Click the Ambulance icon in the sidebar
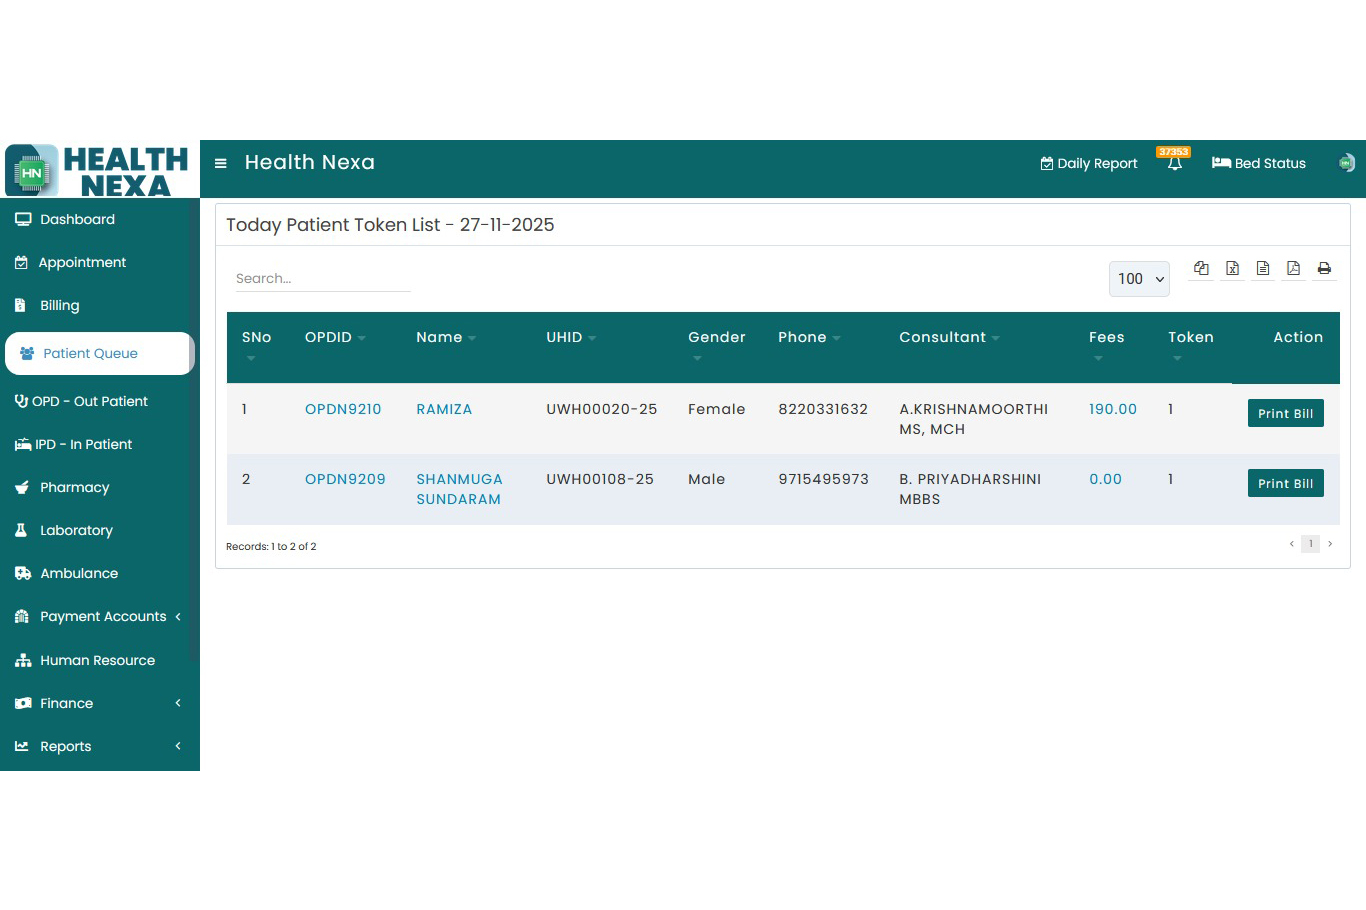The image size is (1366, 910). (x=21, y=573)
